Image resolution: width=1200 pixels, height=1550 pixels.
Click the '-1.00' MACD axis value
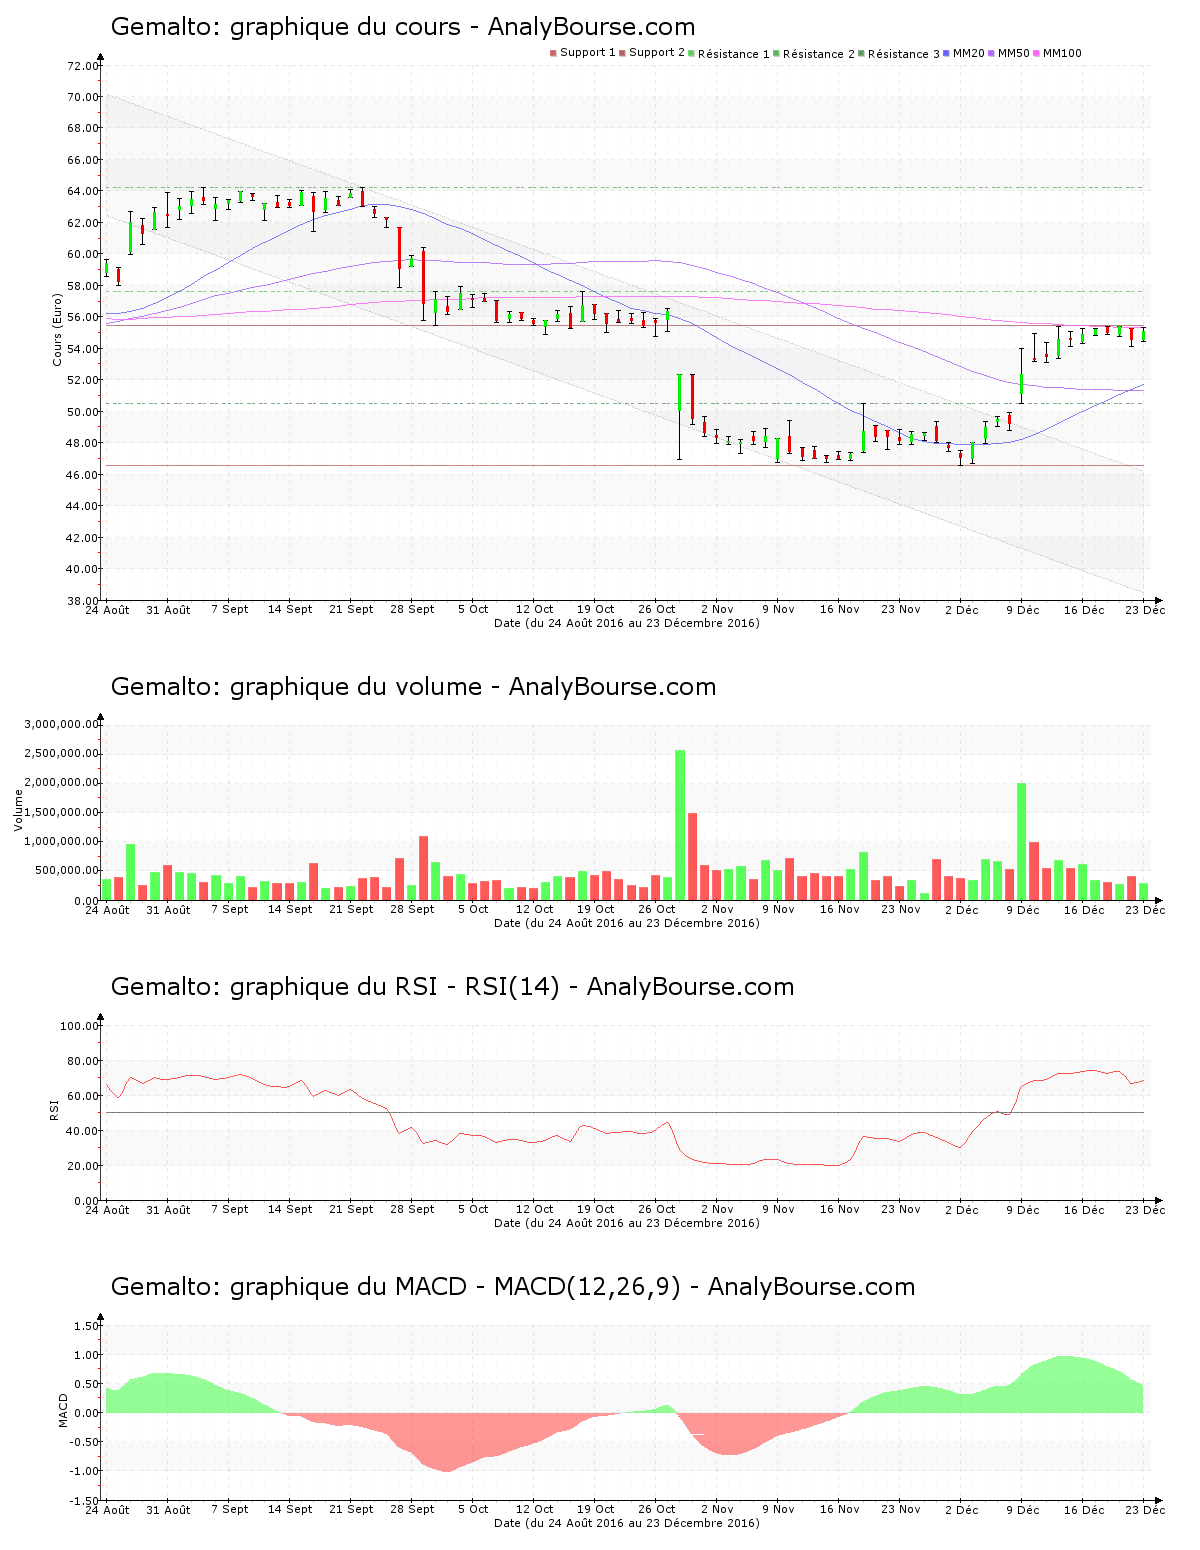(84, 1471)
